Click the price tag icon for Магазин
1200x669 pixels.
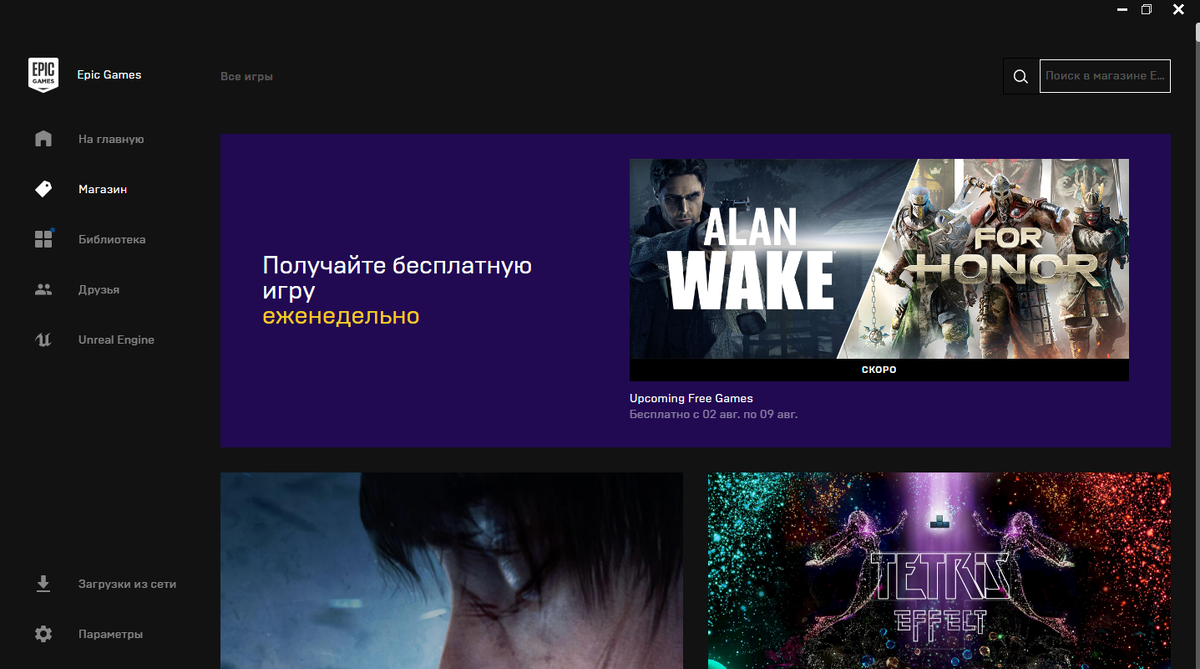click(43, 189)
